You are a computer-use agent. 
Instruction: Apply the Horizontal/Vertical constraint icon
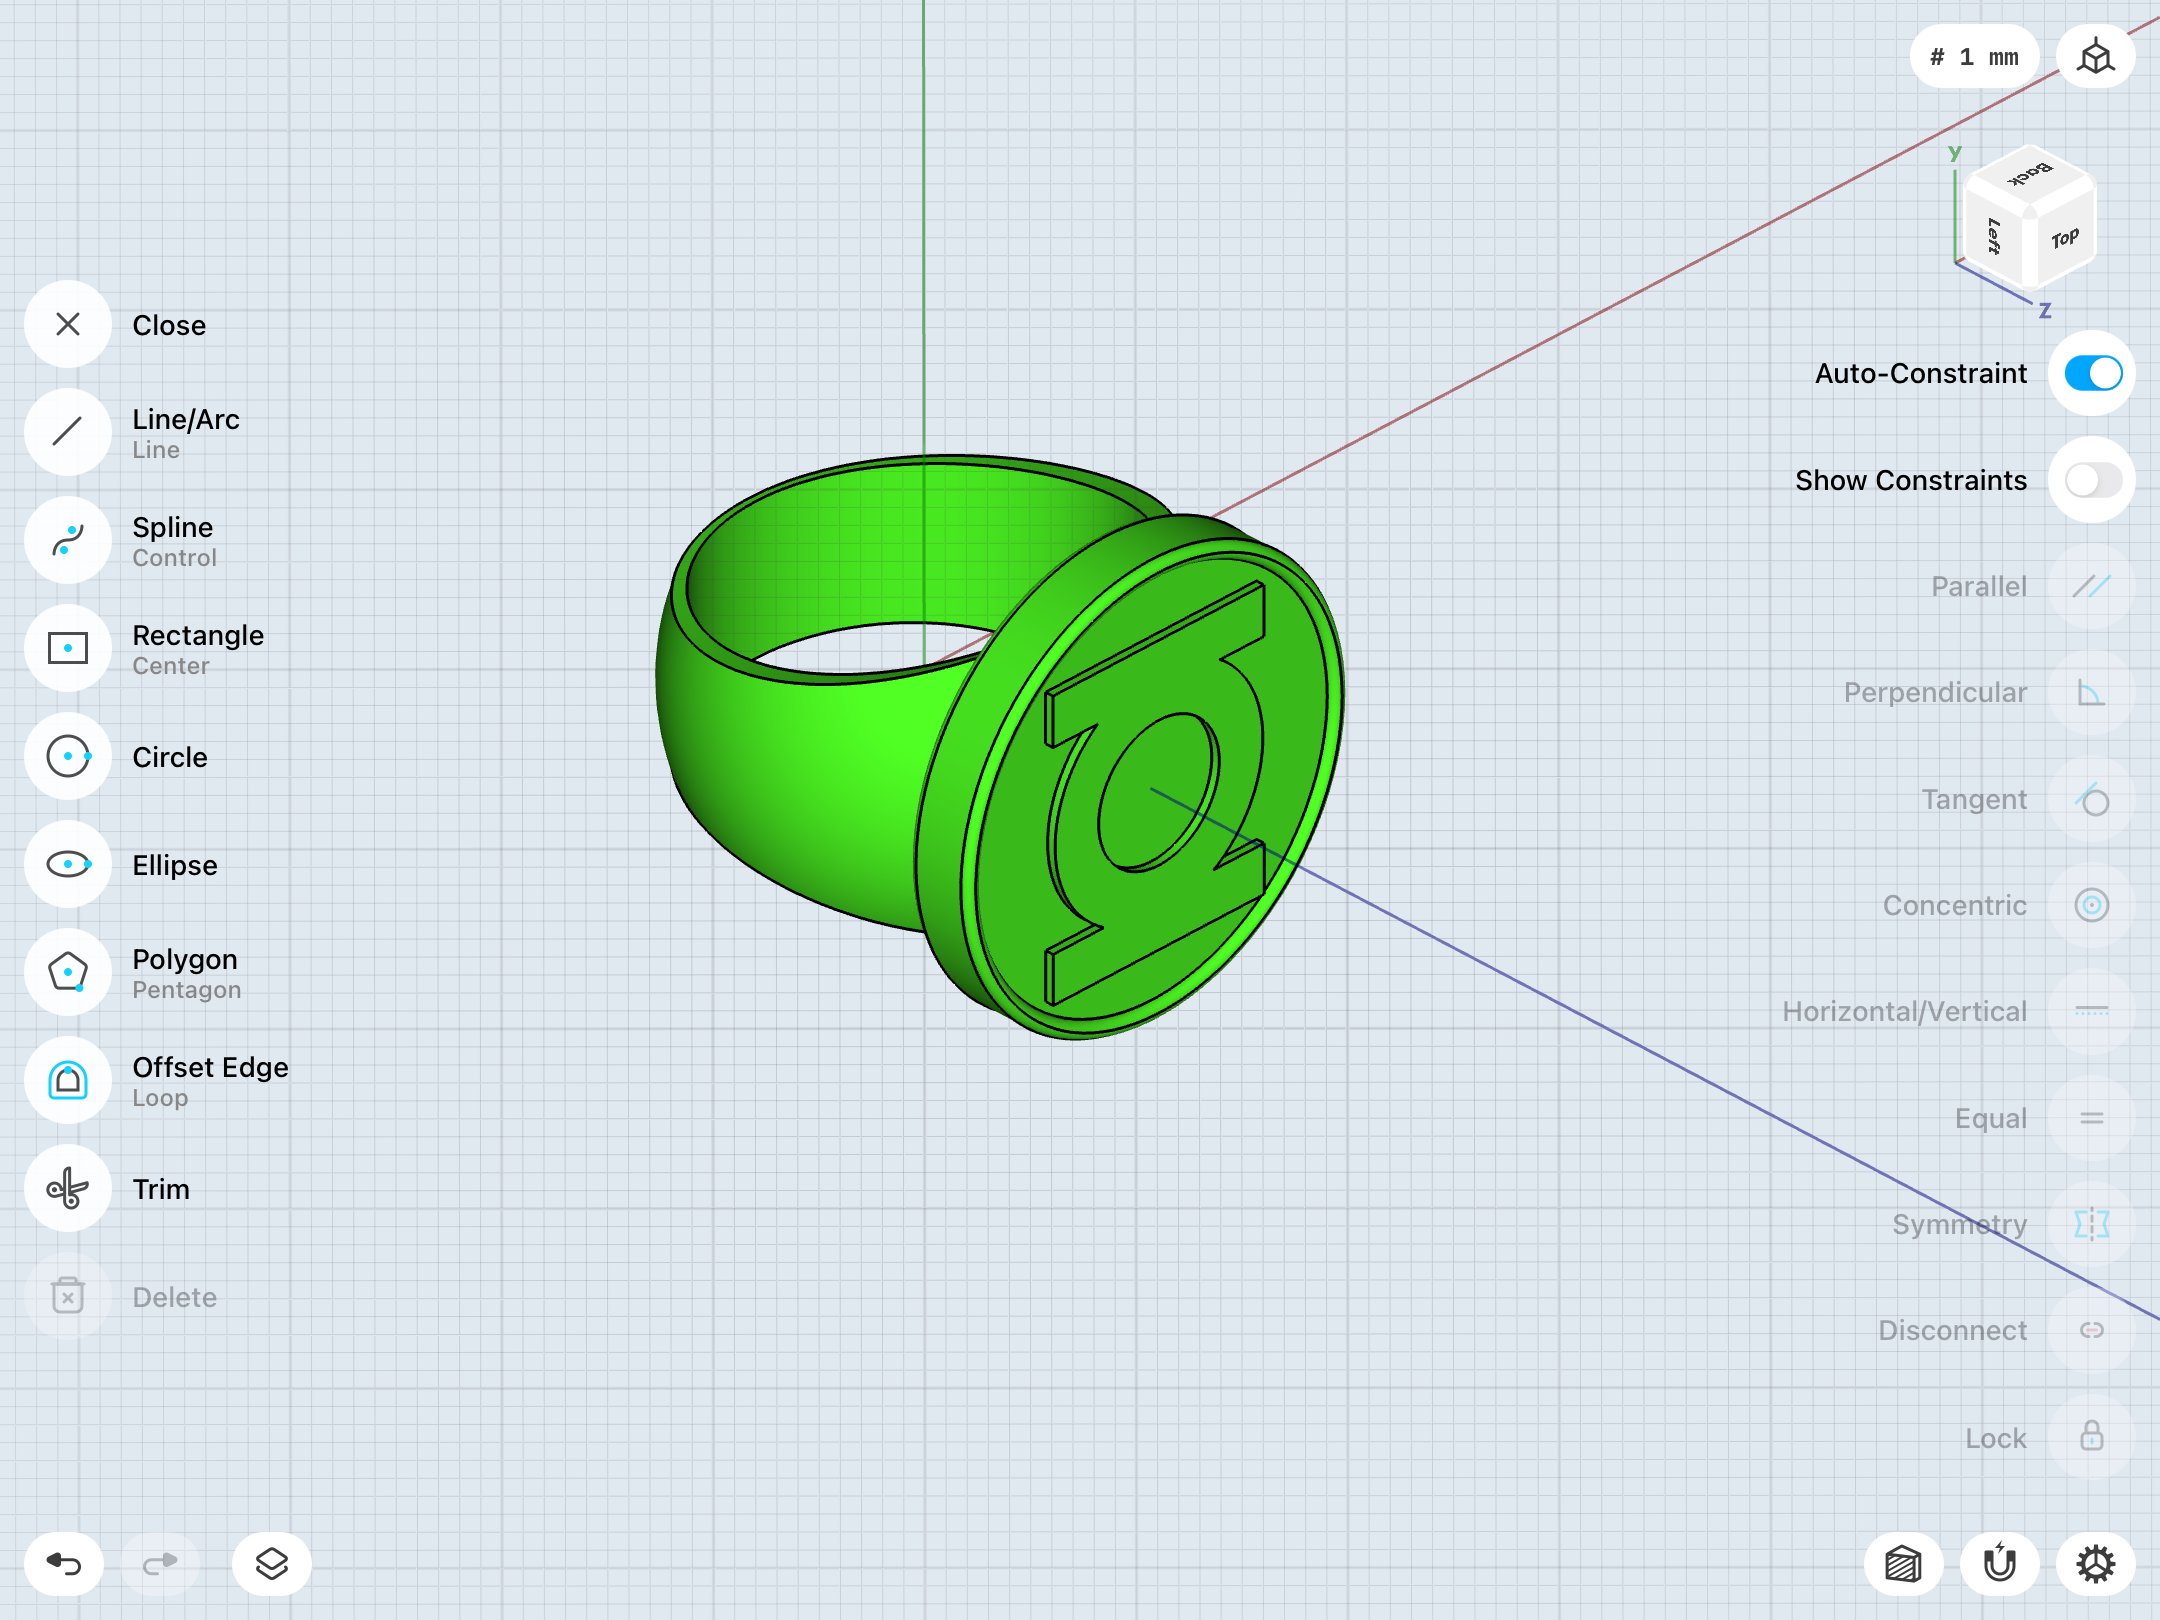(x=2092, y=1011)
